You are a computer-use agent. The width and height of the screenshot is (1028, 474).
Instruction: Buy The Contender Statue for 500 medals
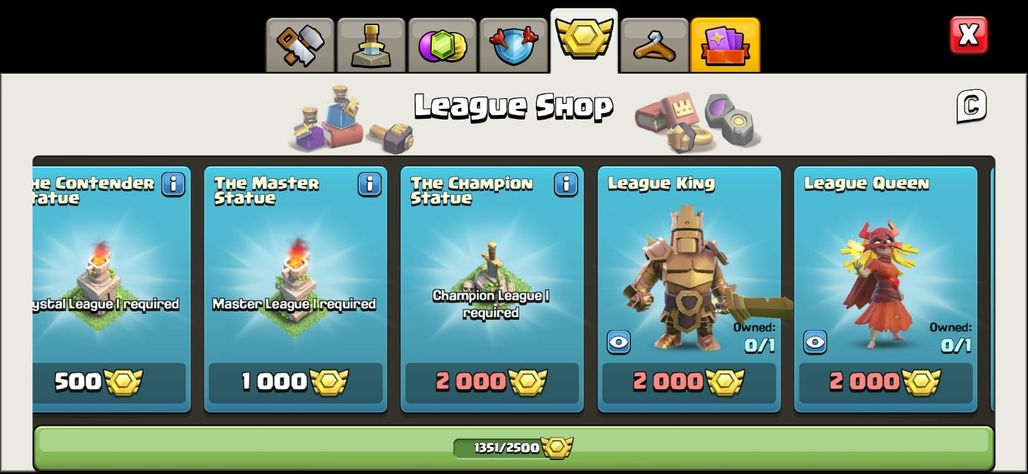[x=108, y=382]
